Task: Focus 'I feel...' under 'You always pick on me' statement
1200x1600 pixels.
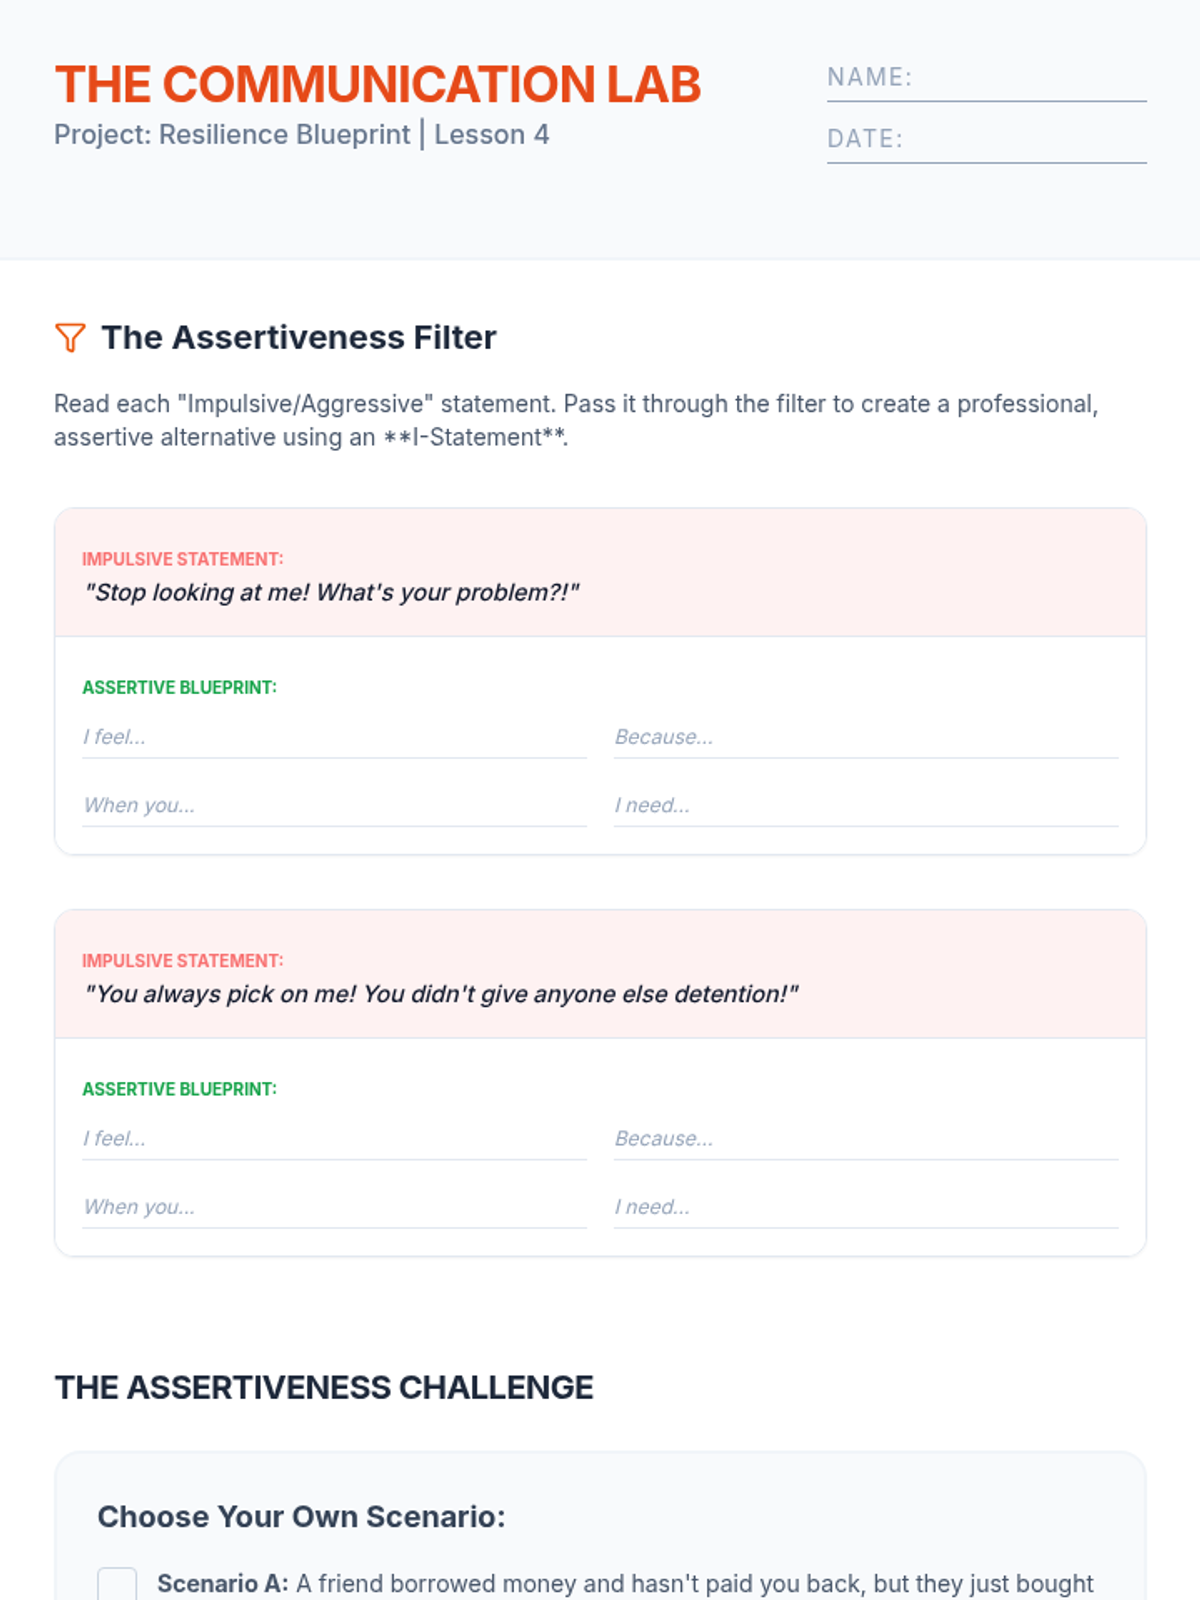Action: coord(334,1139)
